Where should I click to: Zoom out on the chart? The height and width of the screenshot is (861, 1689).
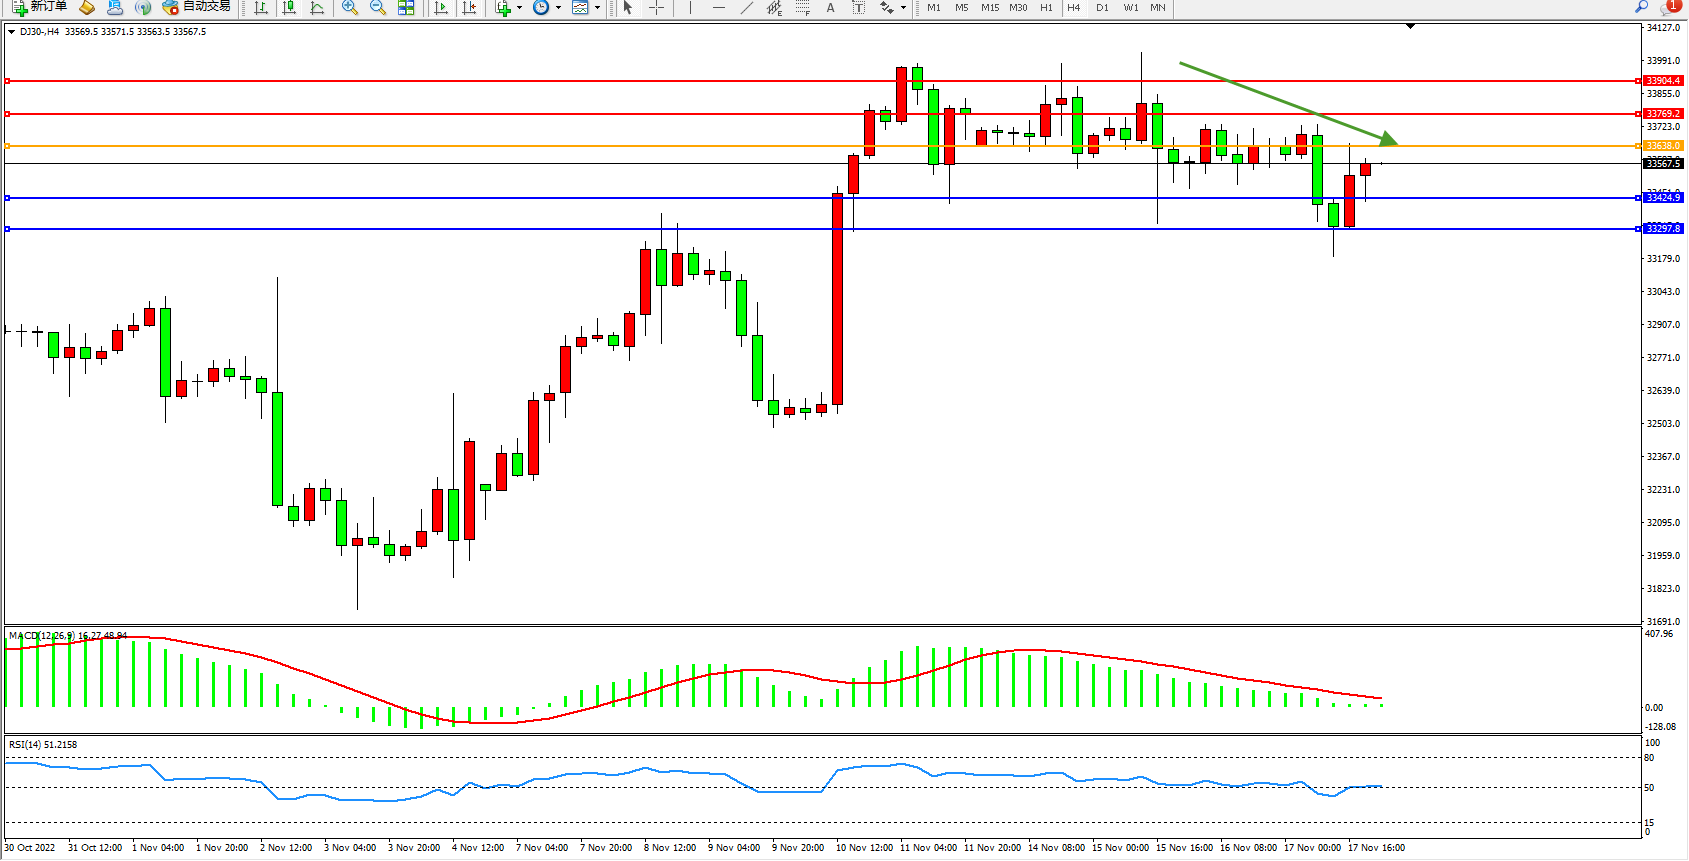[x=378, y=8]
